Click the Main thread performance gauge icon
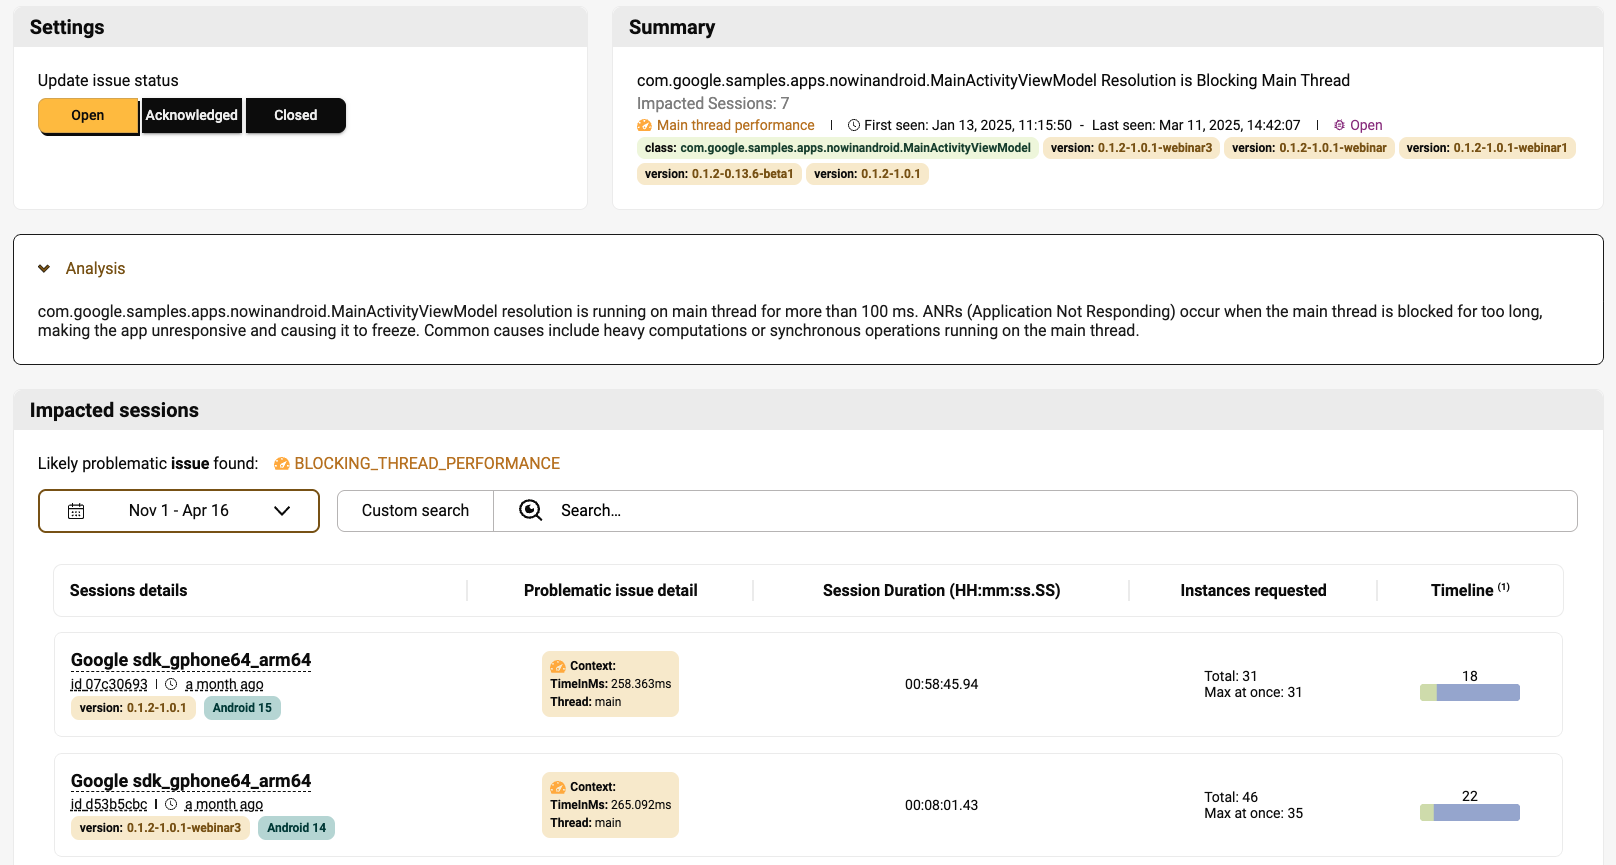 [x=644, y=126]
